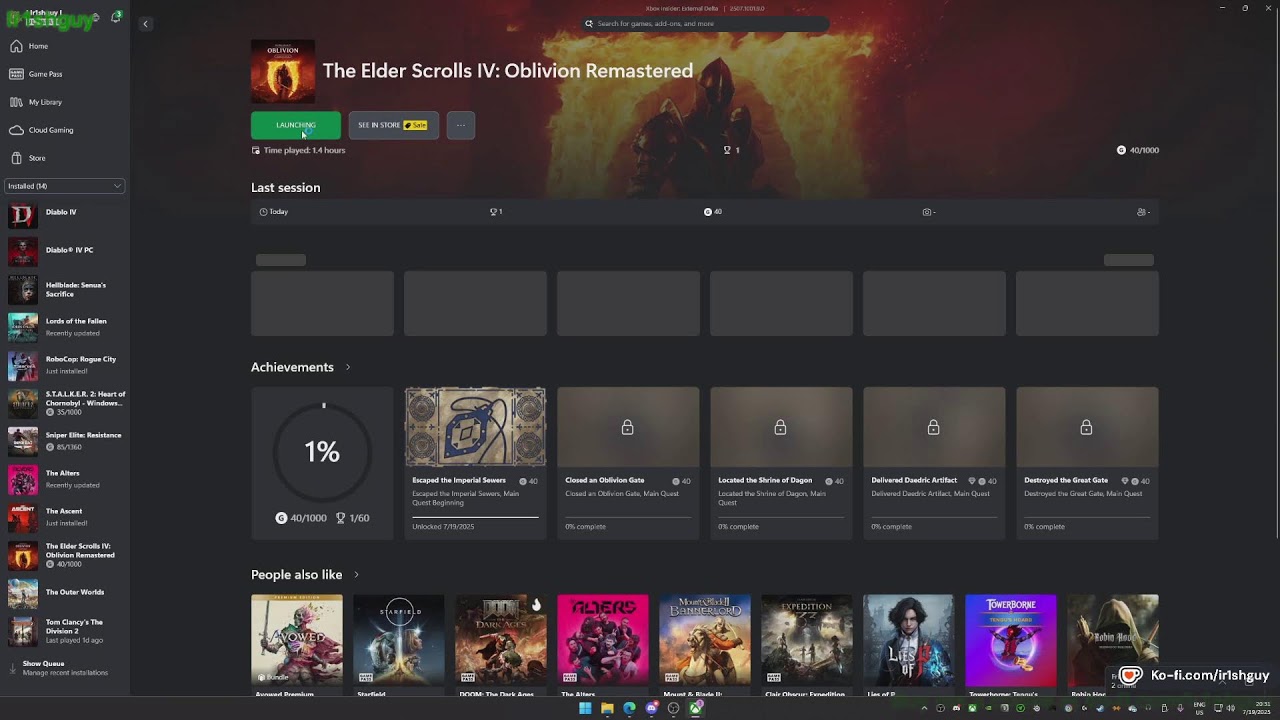
Task: Click the Last session screenshots camera icon
Action: coord(927,212)
